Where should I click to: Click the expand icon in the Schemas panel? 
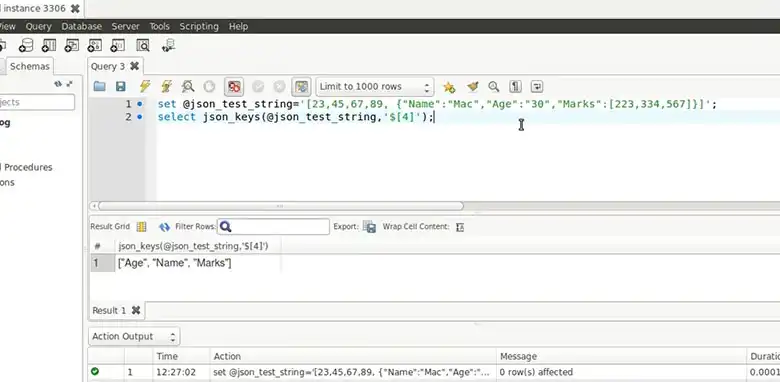tap(69, 84)
